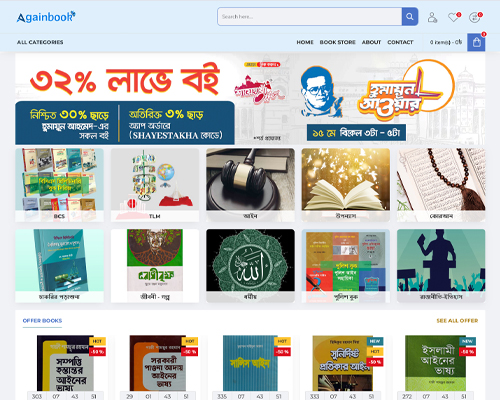Open the BCS category thumbnail

point(59,185)
